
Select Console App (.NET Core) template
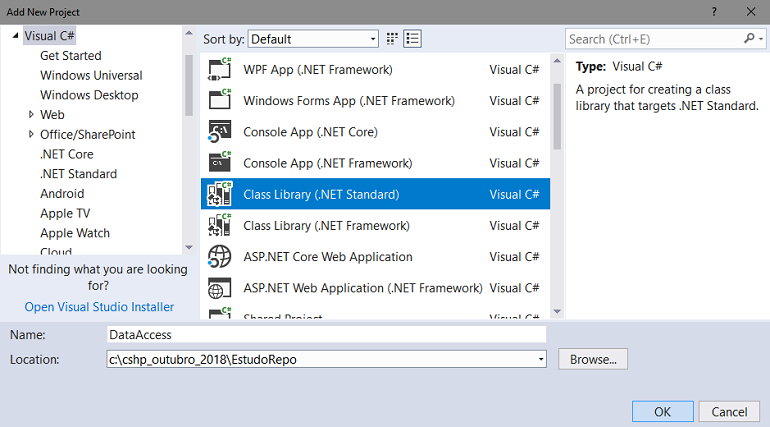click(x=375, y=132)
